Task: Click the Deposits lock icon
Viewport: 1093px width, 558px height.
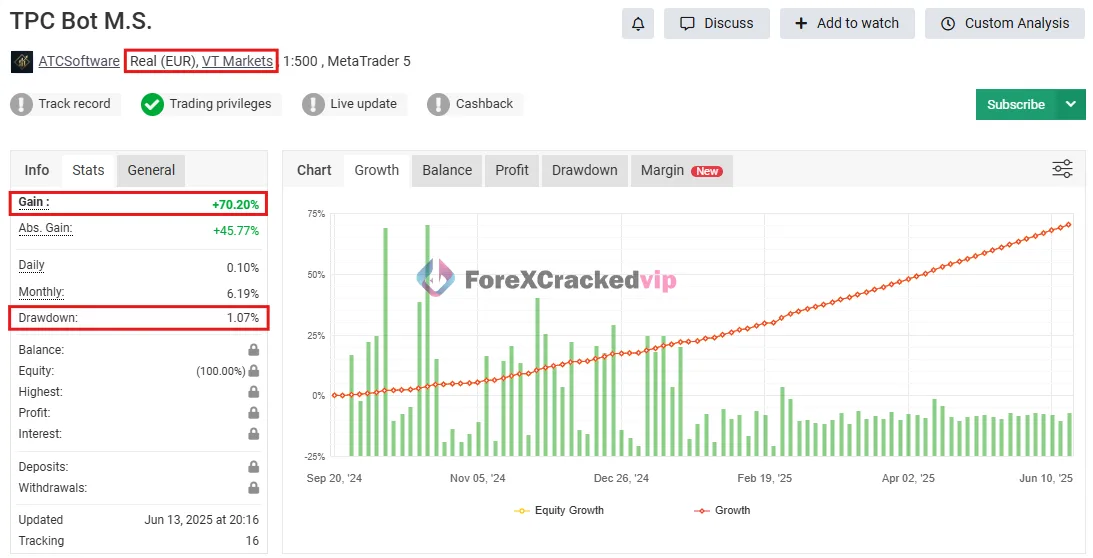Action: 254,466
